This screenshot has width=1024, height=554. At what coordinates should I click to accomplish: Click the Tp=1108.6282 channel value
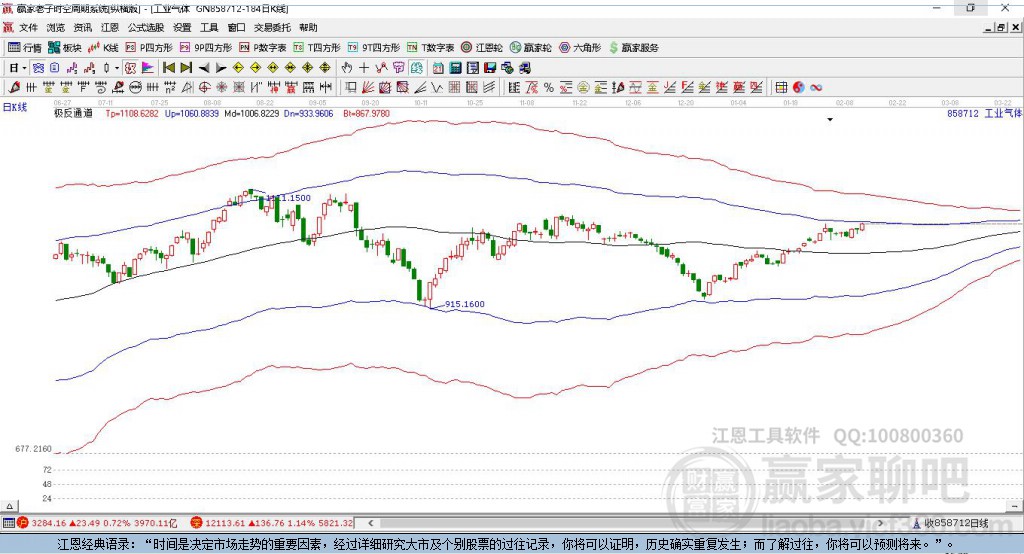pyautogui.click(x=132, y=114)
